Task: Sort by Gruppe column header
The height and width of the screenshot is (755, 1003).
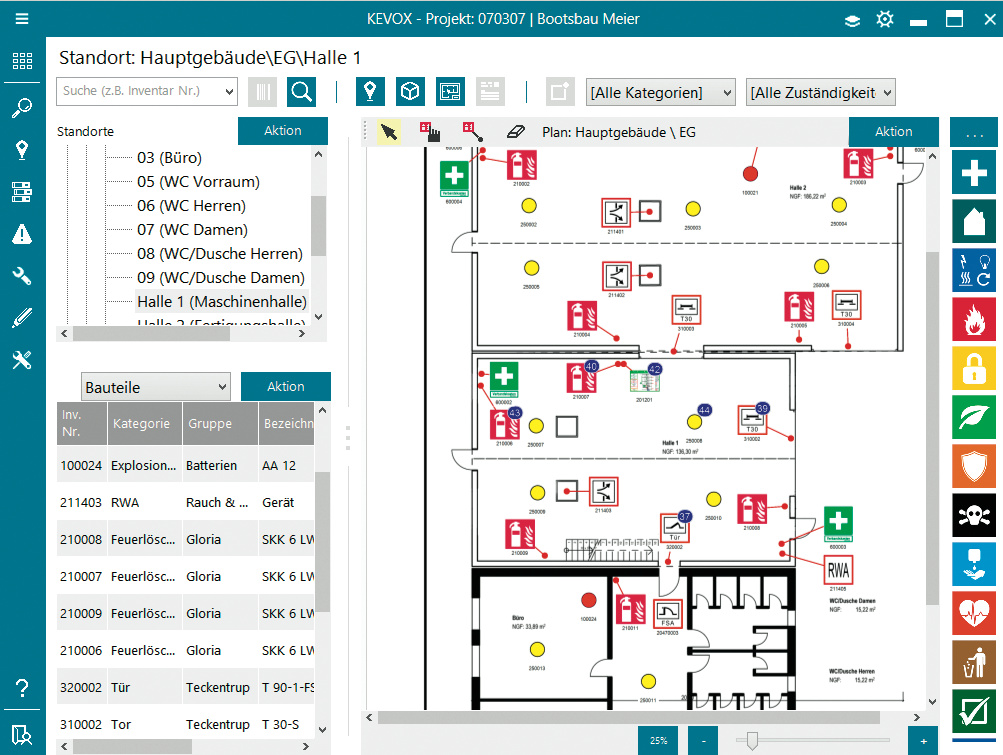Action: pyautogui.click(x=221, y=423)
